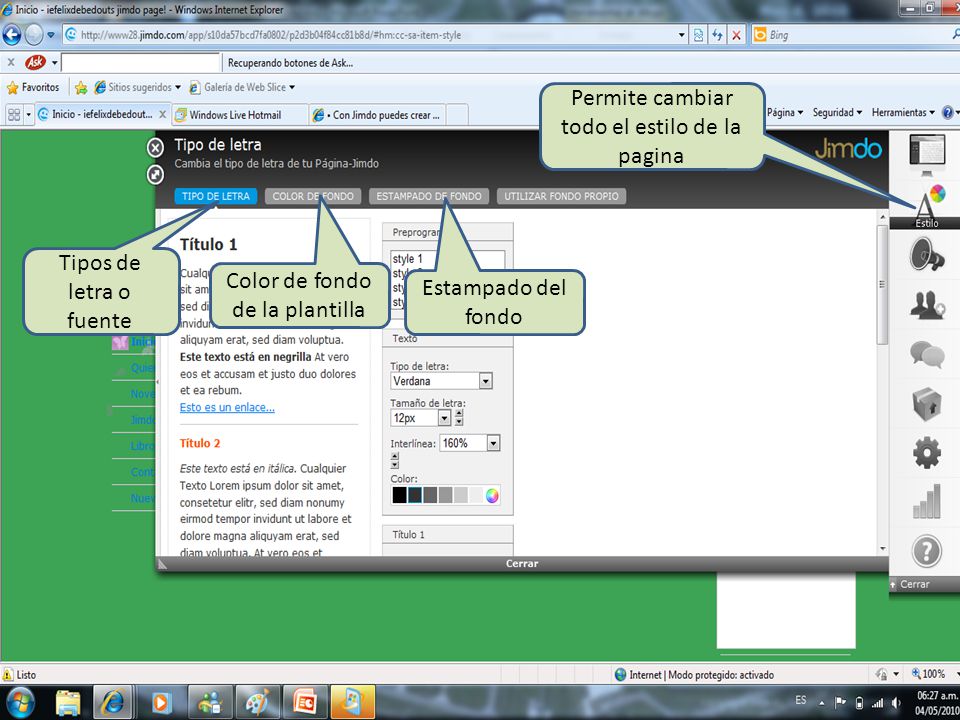Click the 'Esto es un enlace...' link
Viewport: 960px width, 720px height.
coord(227,407)
